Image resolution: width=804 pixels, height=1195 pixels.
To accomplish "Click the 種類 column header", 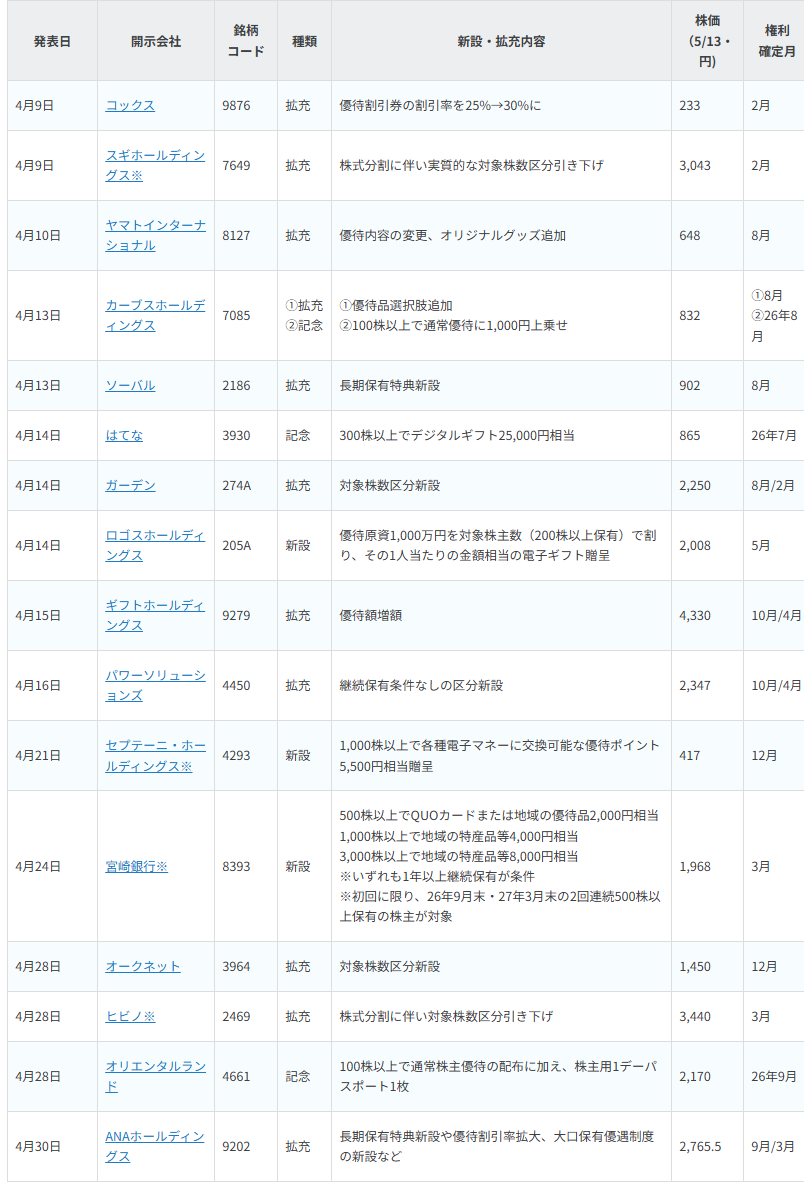I will pyautogui.click(x=304, y=41).
